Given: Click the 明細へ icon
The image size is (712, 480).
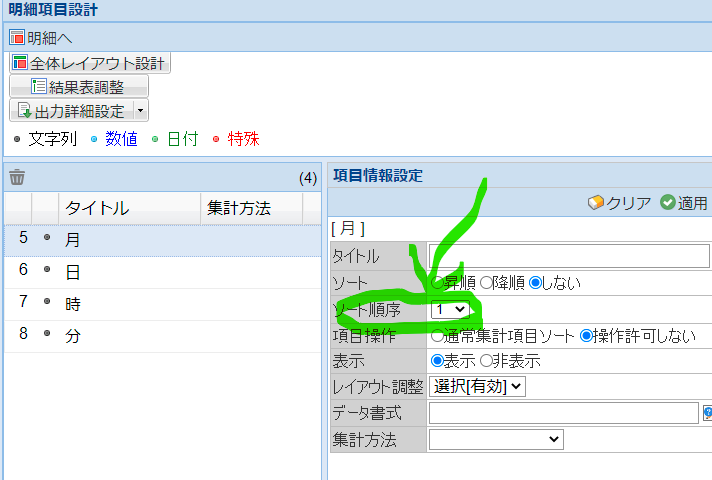Looking at the screenshot, I should click(17, 37).
